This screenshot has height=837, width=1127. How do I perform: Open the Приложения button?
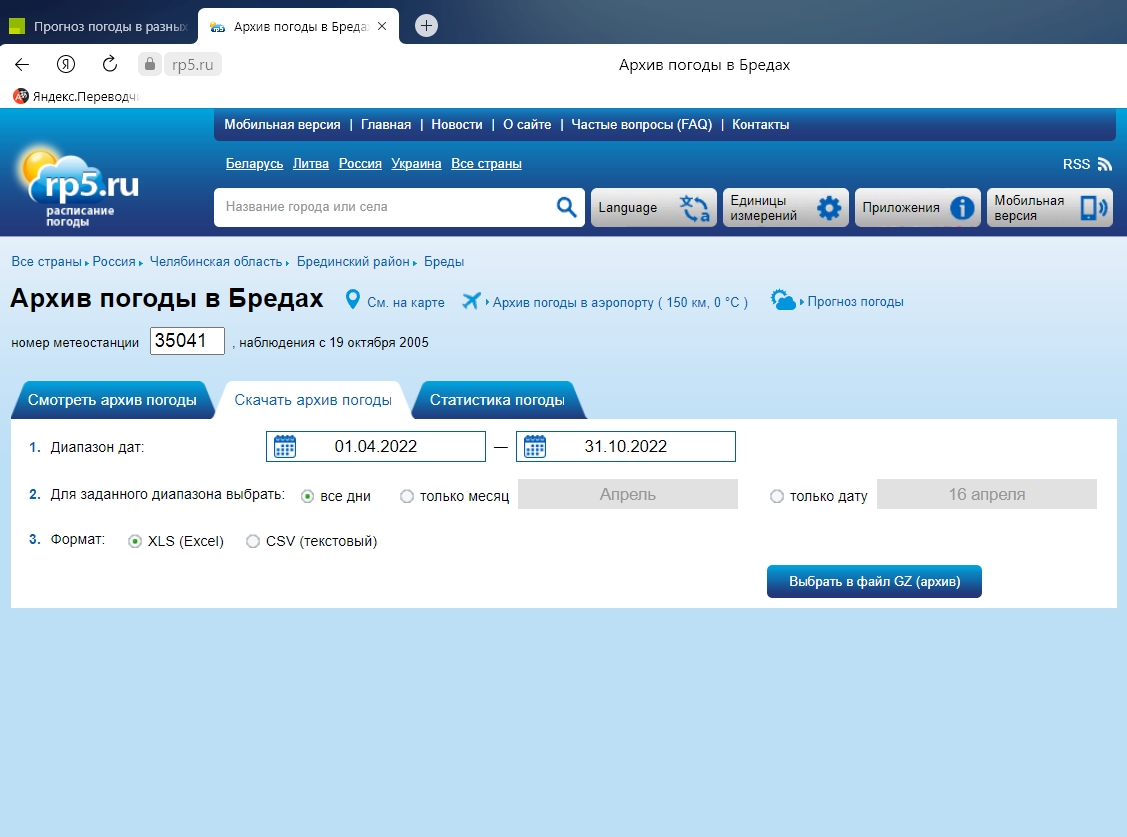click(918, 208)
